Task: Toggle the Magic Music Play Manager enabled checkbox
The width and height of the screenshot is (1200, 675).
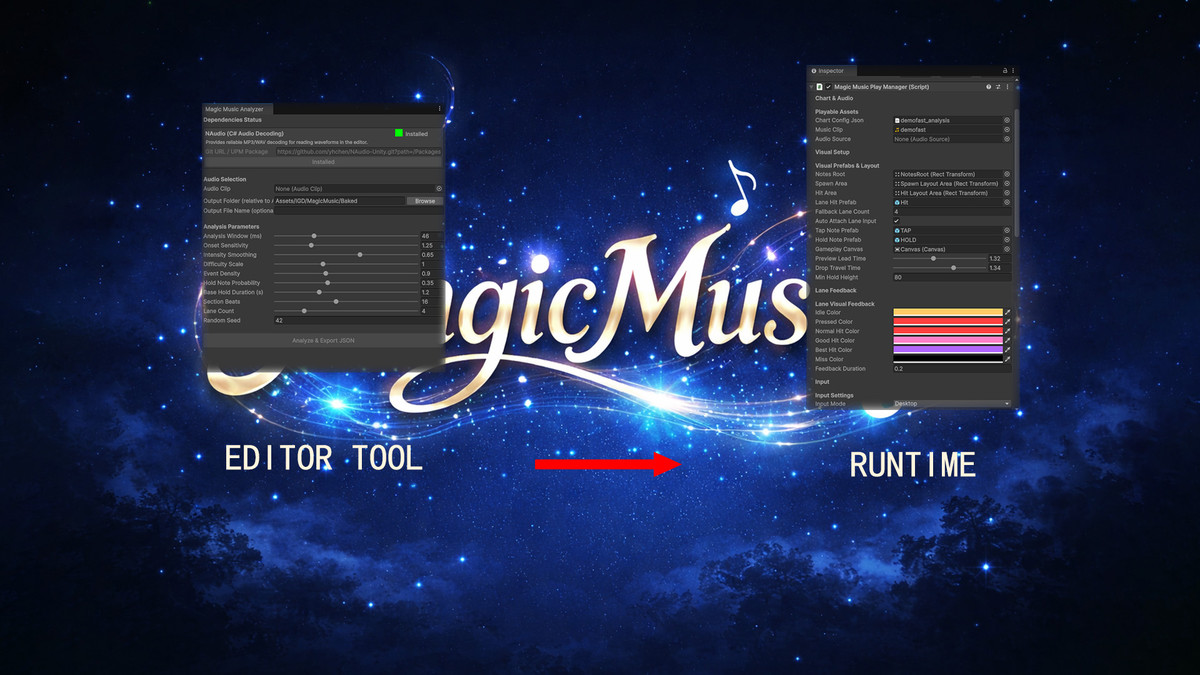Action: (829, 87)
